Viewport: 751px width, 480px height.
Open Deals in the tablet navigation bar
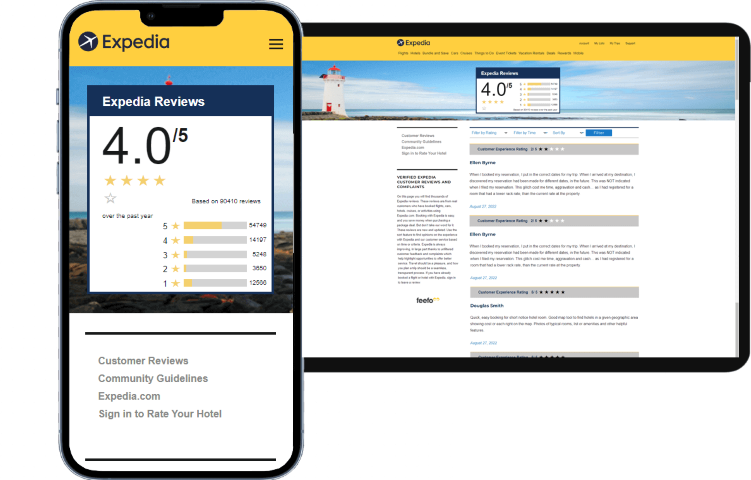[x=551, y=53]
